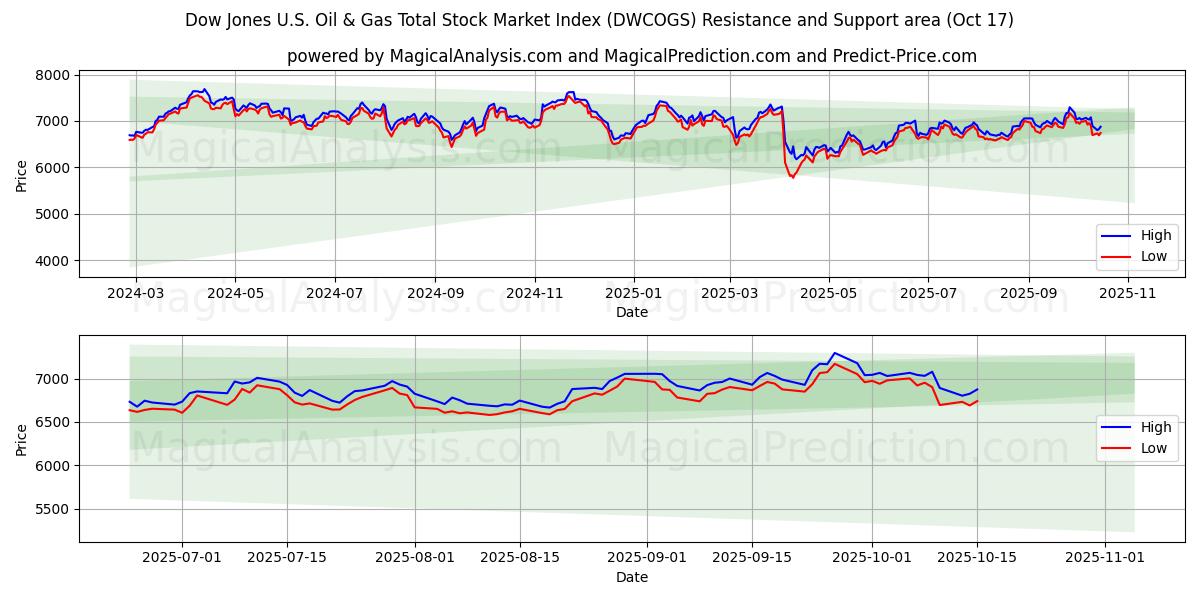Click the 2024-03 date tick on top chart
1200x600 pixels.
(135, 294)
